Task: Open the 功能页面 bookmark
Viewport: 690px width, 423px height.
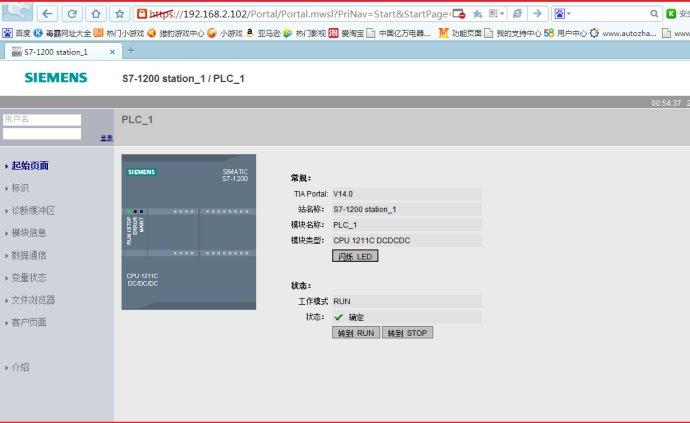Action: coord(460,33)
